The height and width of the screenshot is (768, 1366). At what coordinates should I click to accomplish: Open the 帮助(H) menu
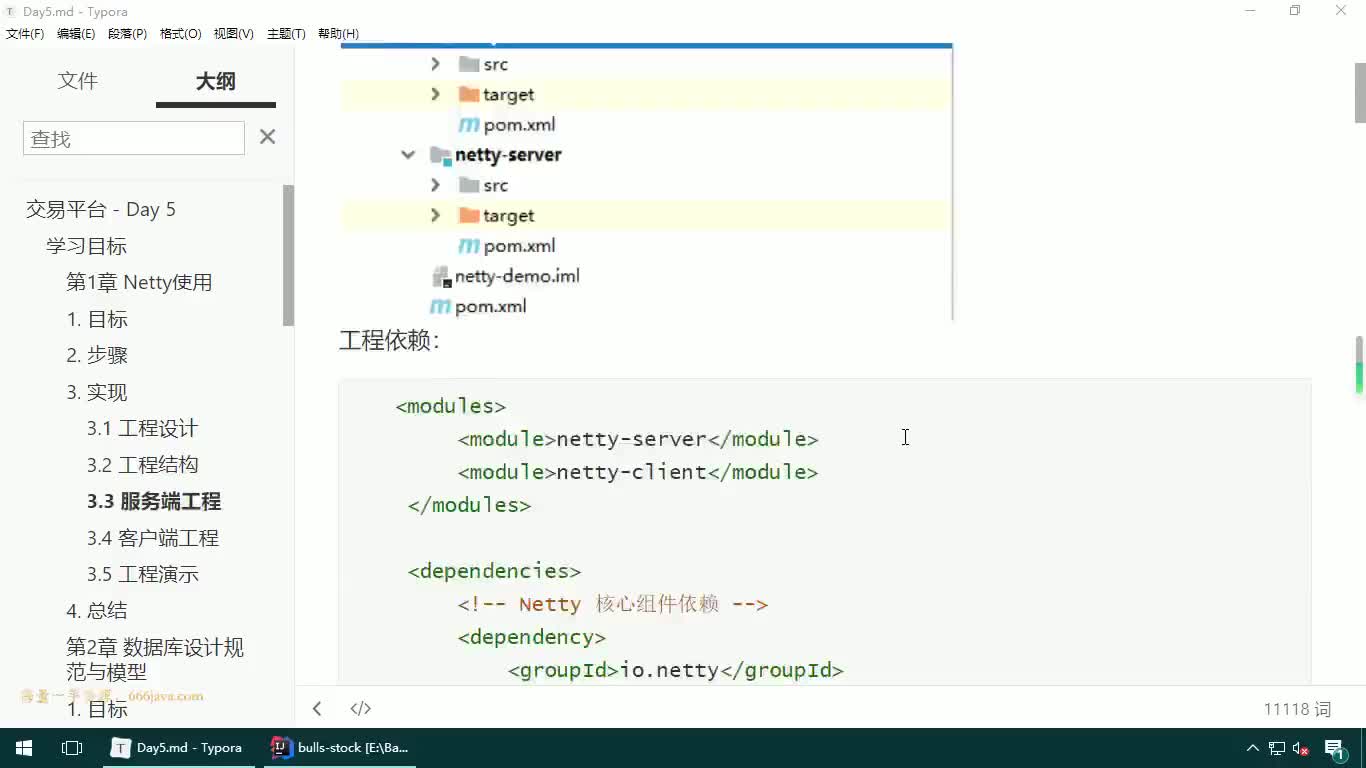(x=338, y=34)
